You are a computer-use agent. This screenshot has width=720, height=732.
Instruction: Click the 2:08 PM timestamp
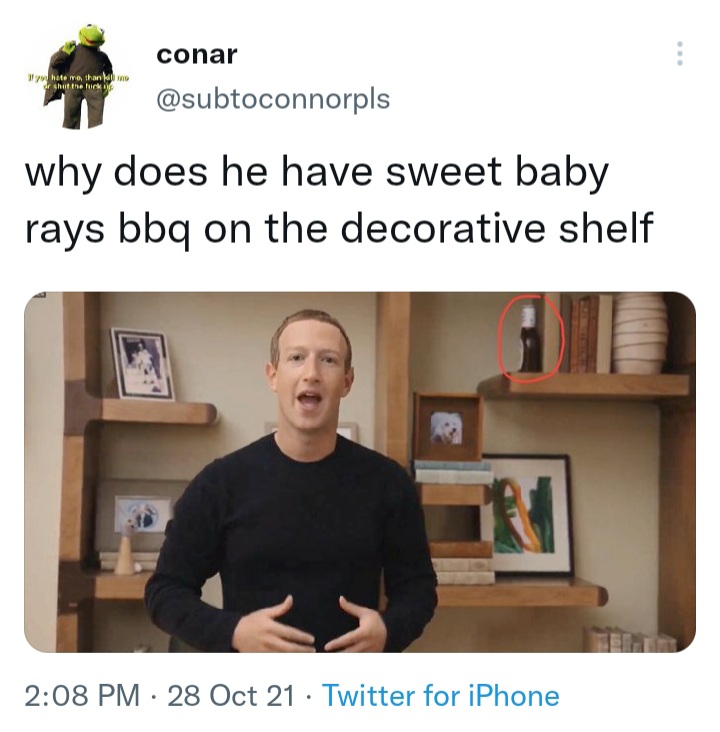tap(82, 696)
